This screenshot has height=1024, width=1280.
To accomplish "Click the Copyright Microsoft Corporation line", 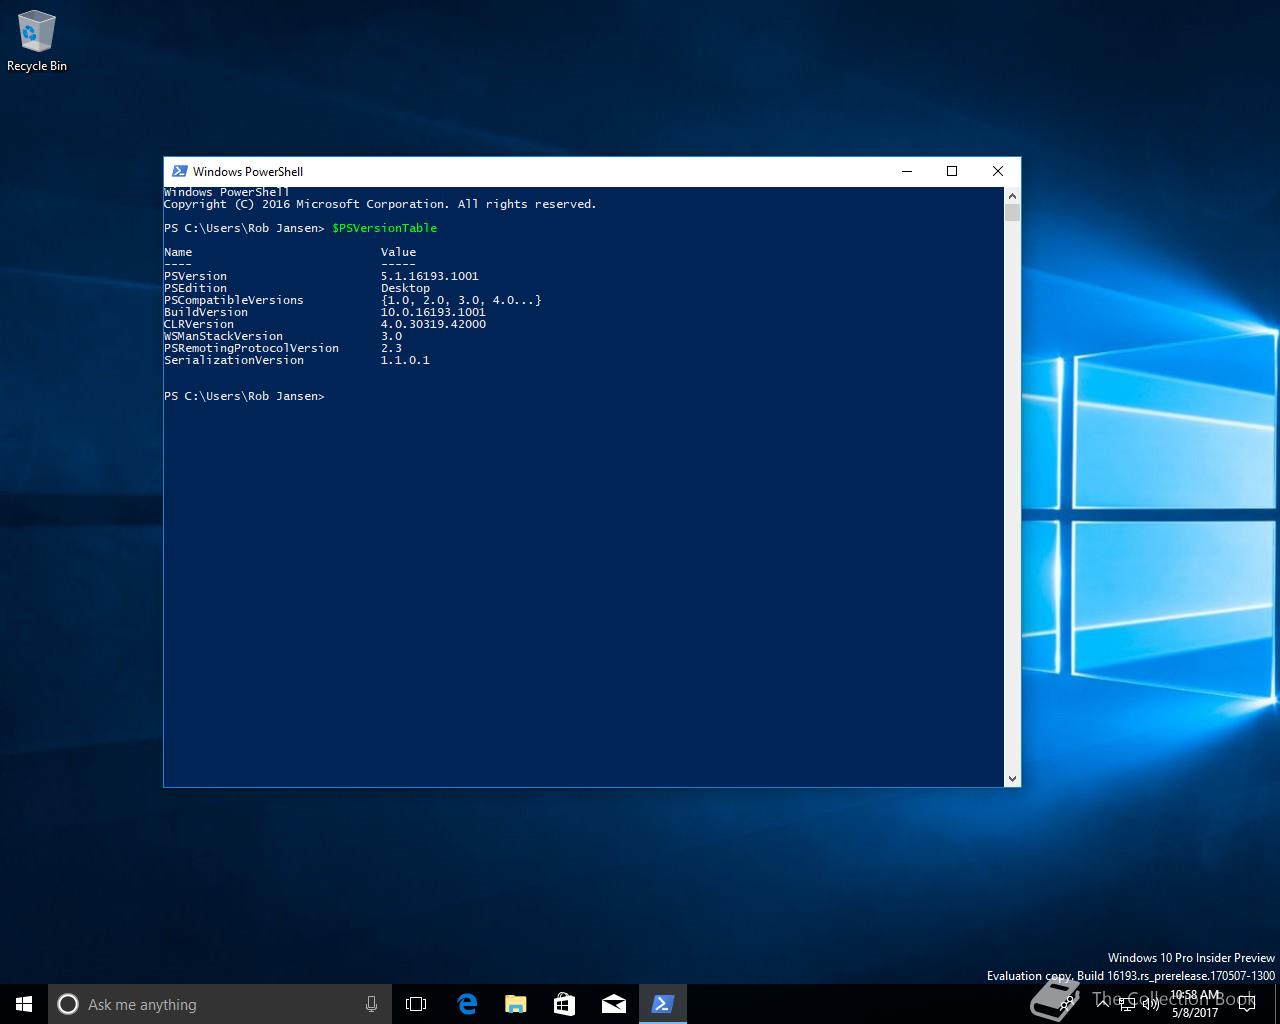I will pyautogui.click(x=380, y=204).
